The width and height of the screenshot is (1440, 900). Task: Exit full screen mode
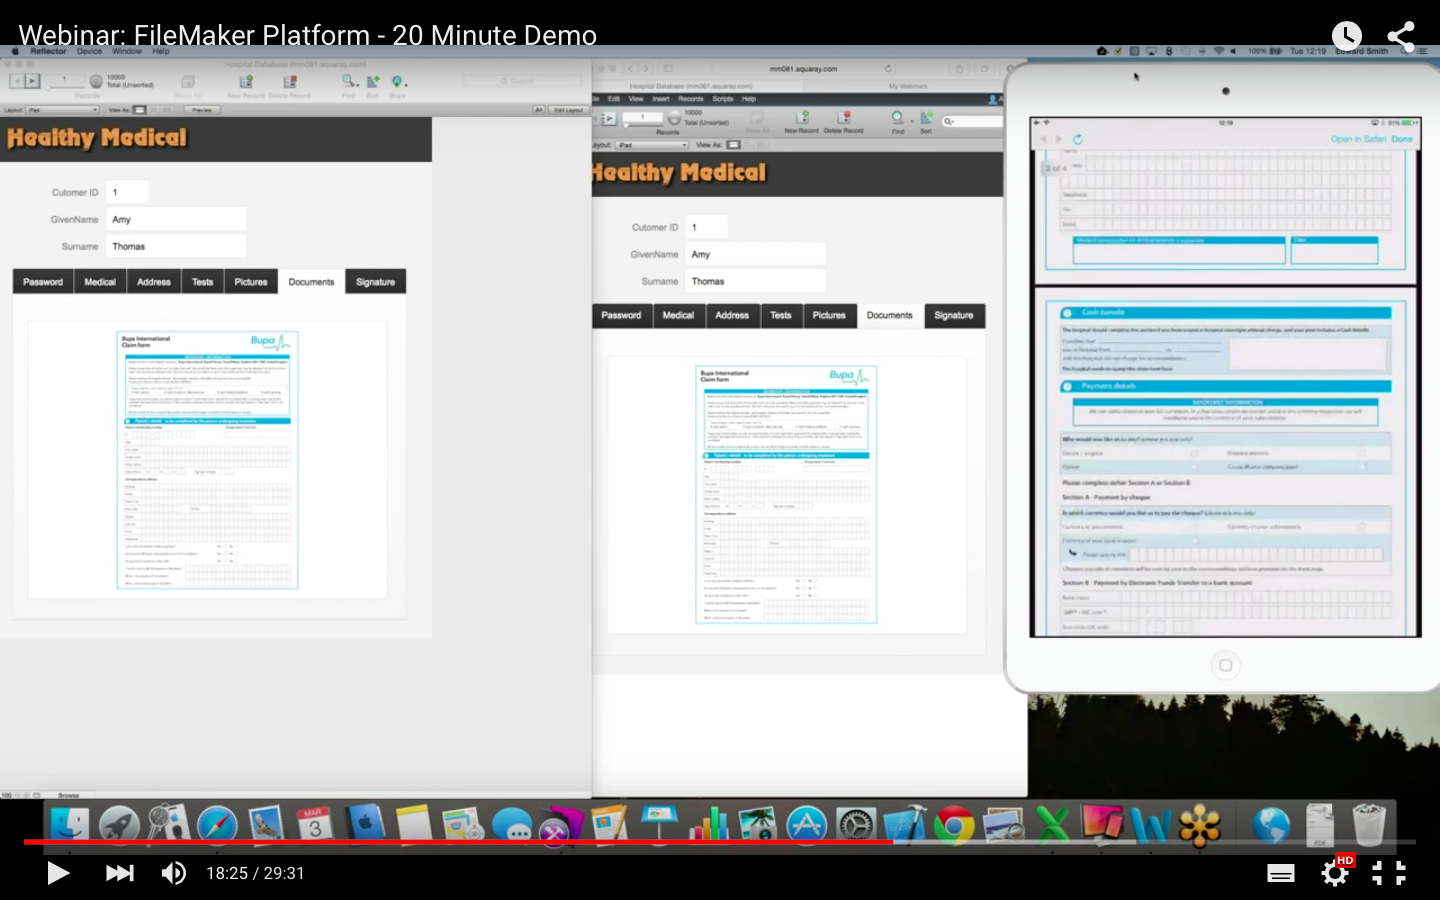pyautogui.click(x=1389, y=873)
